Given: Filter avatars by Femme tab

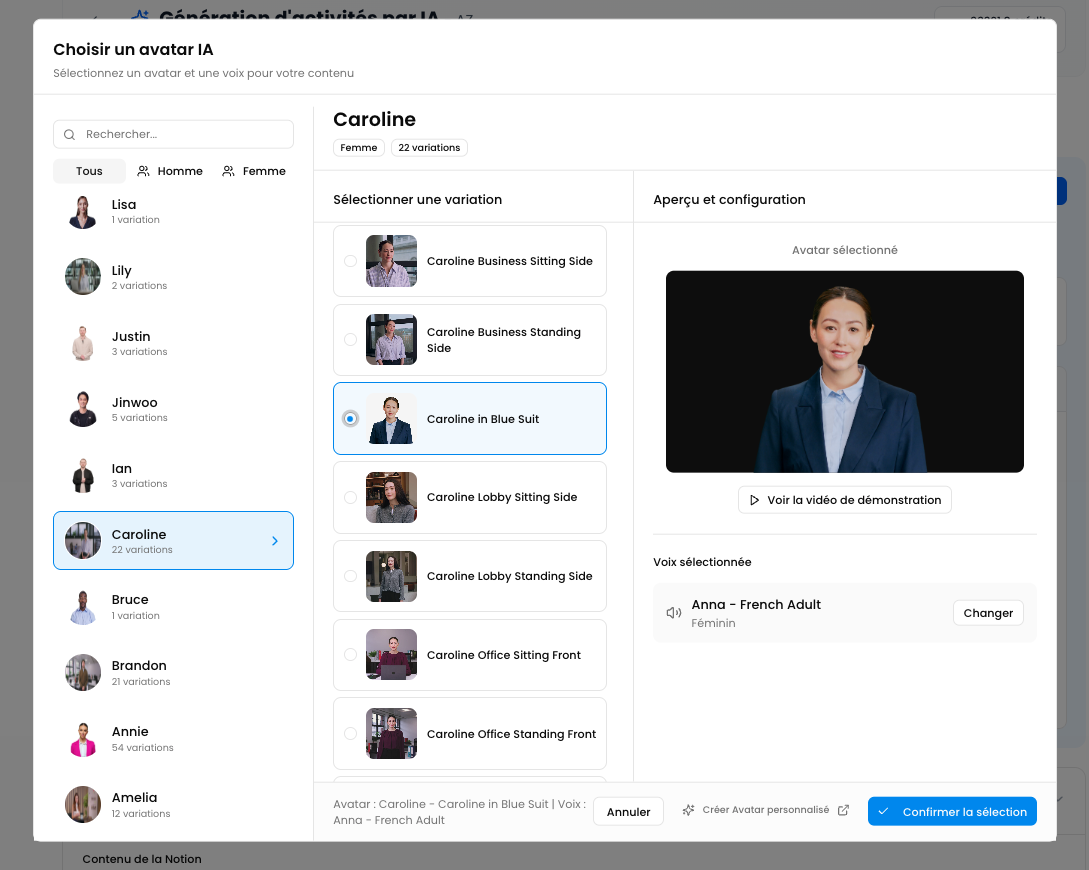Looking at the screenshot, I should [254, 171].
